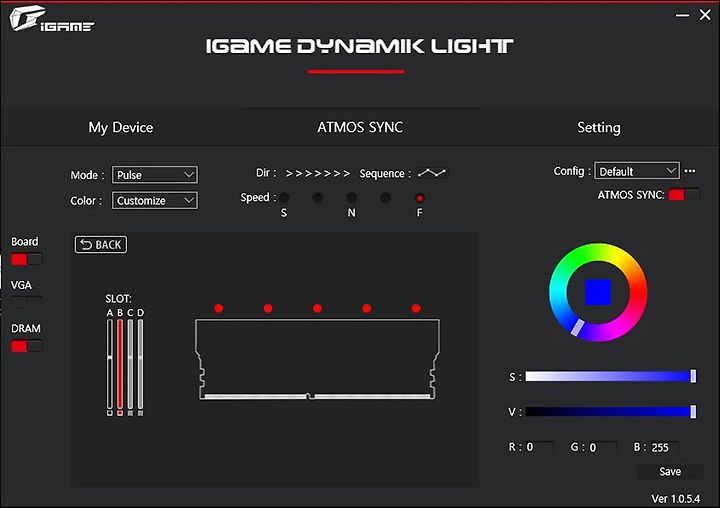Open the three-dot config options menu
Image resolution: width=720 pixels, height=508 pixels.
(x=690, y=171)
